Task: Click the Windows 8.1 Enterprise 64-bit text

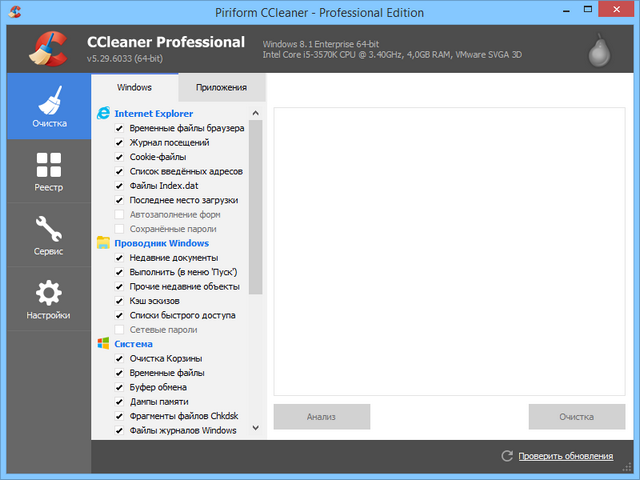Action: pyautogui.click(x=321, y=44)
